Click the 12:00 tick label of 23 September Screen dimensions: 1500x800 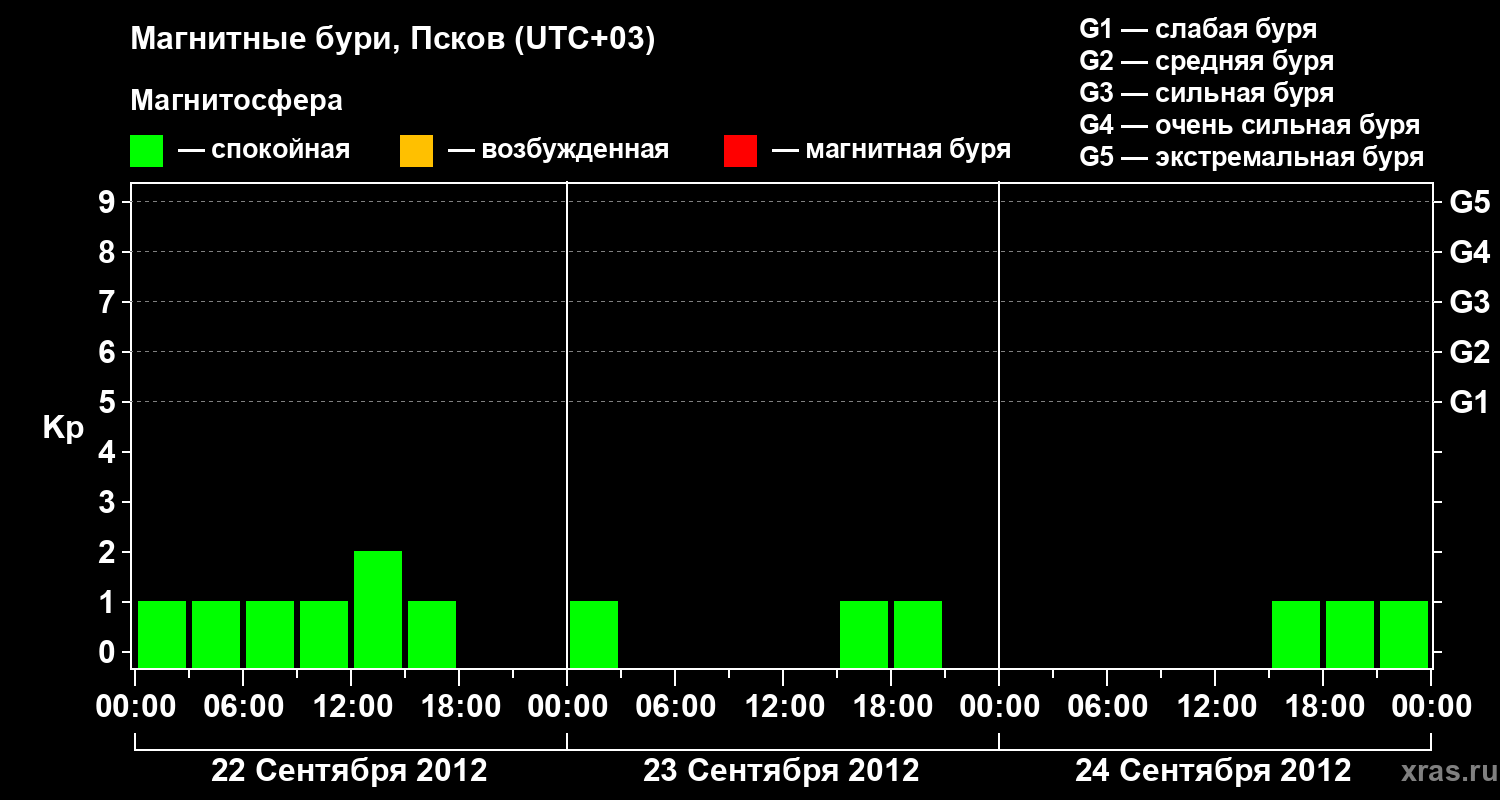pyautogui.click(x=783, y=707)
